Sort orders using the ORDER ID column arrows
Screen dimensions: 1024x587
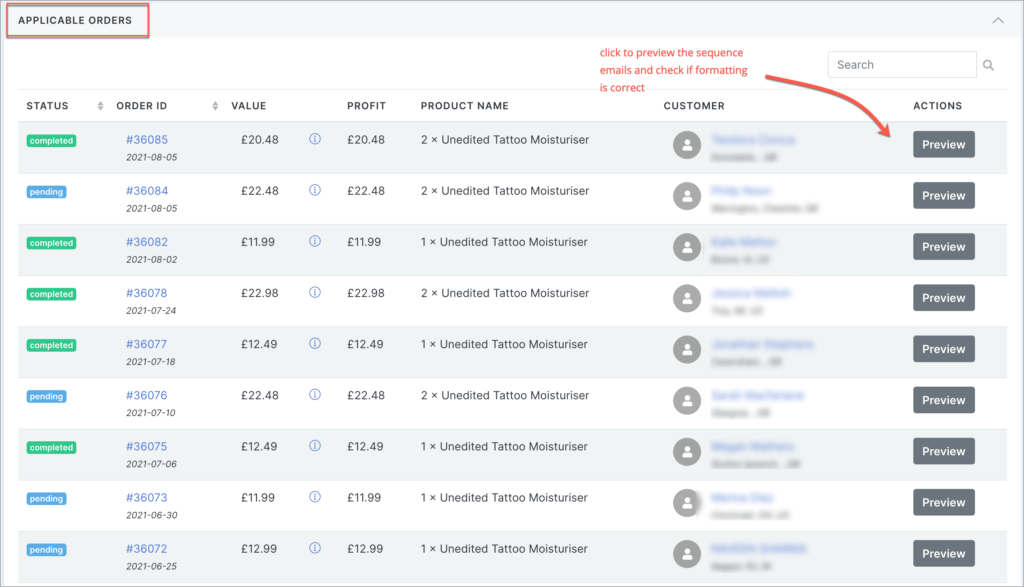214,105
